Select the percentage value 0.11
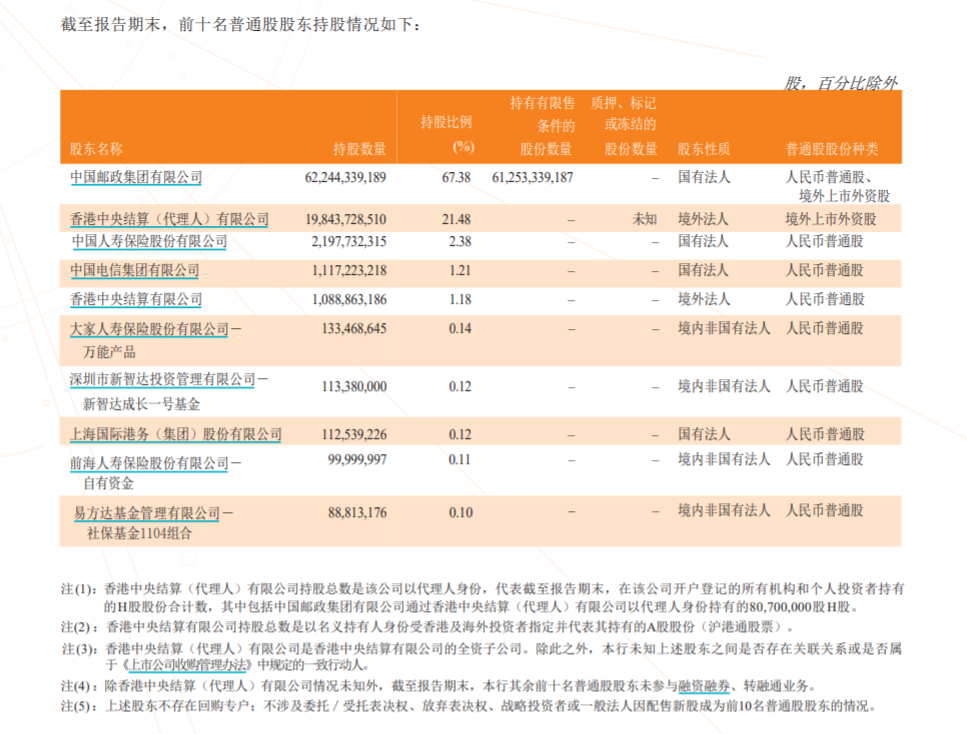Viewport: 967px width, 734px height. [x=459, y=460]
